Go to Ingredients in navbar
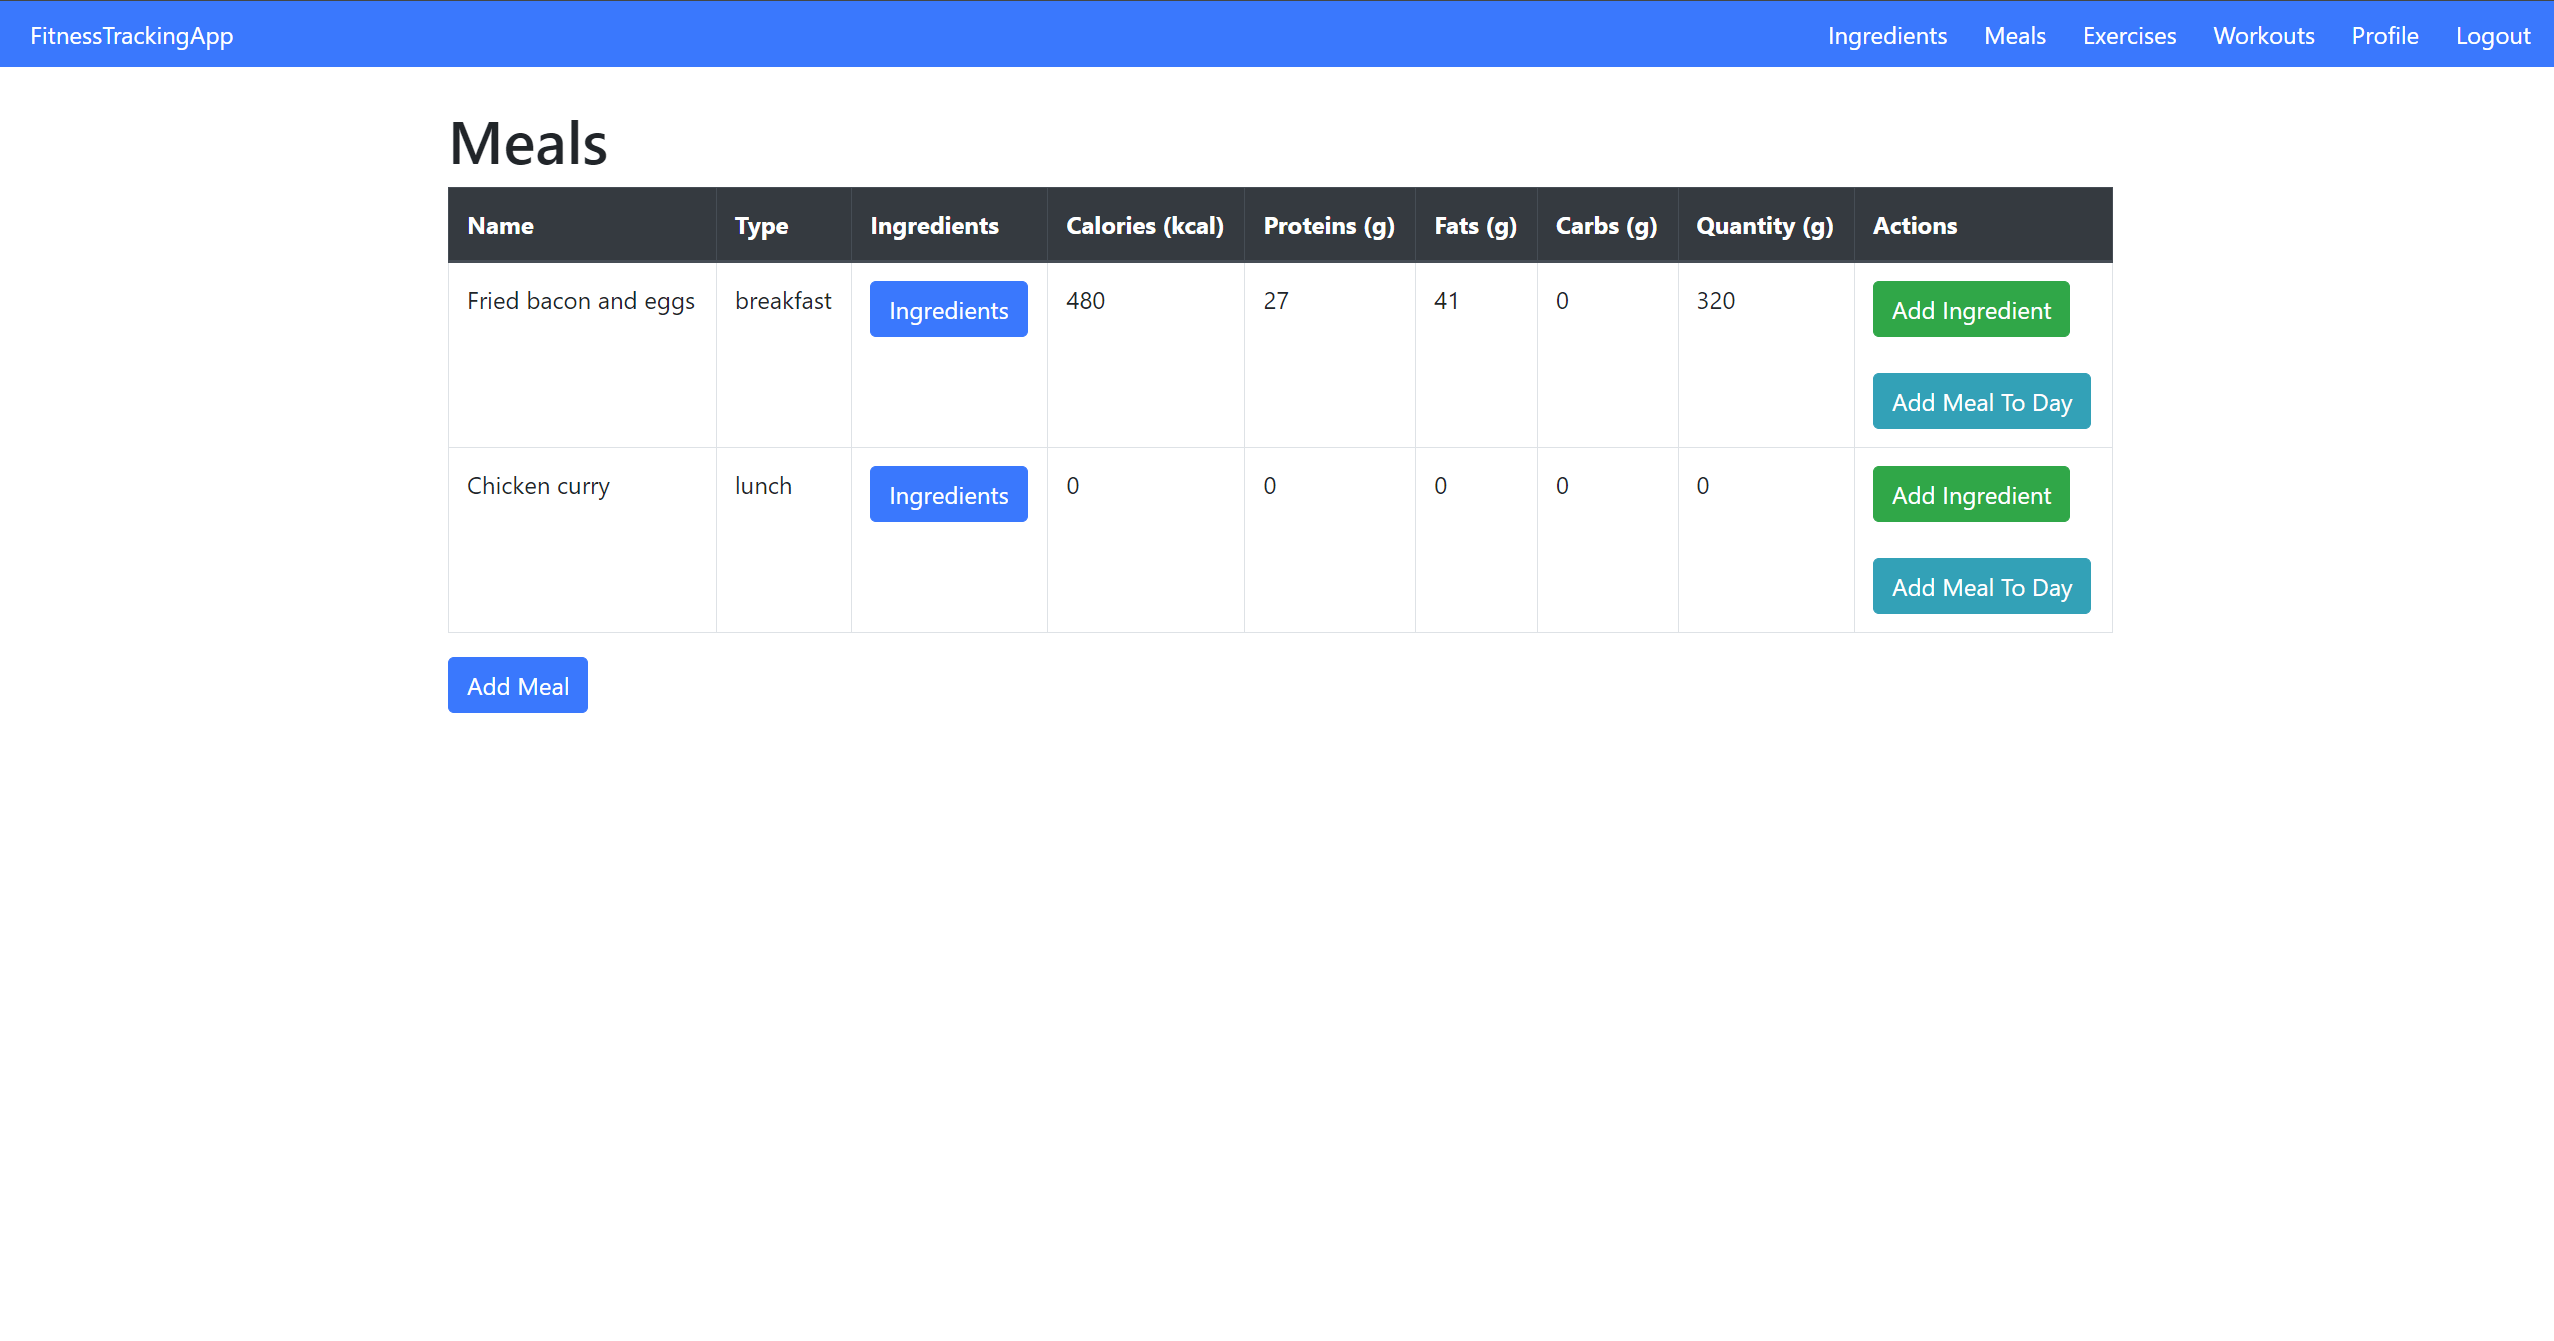Screen dimensions: 2554x1341 (1886, 36)
